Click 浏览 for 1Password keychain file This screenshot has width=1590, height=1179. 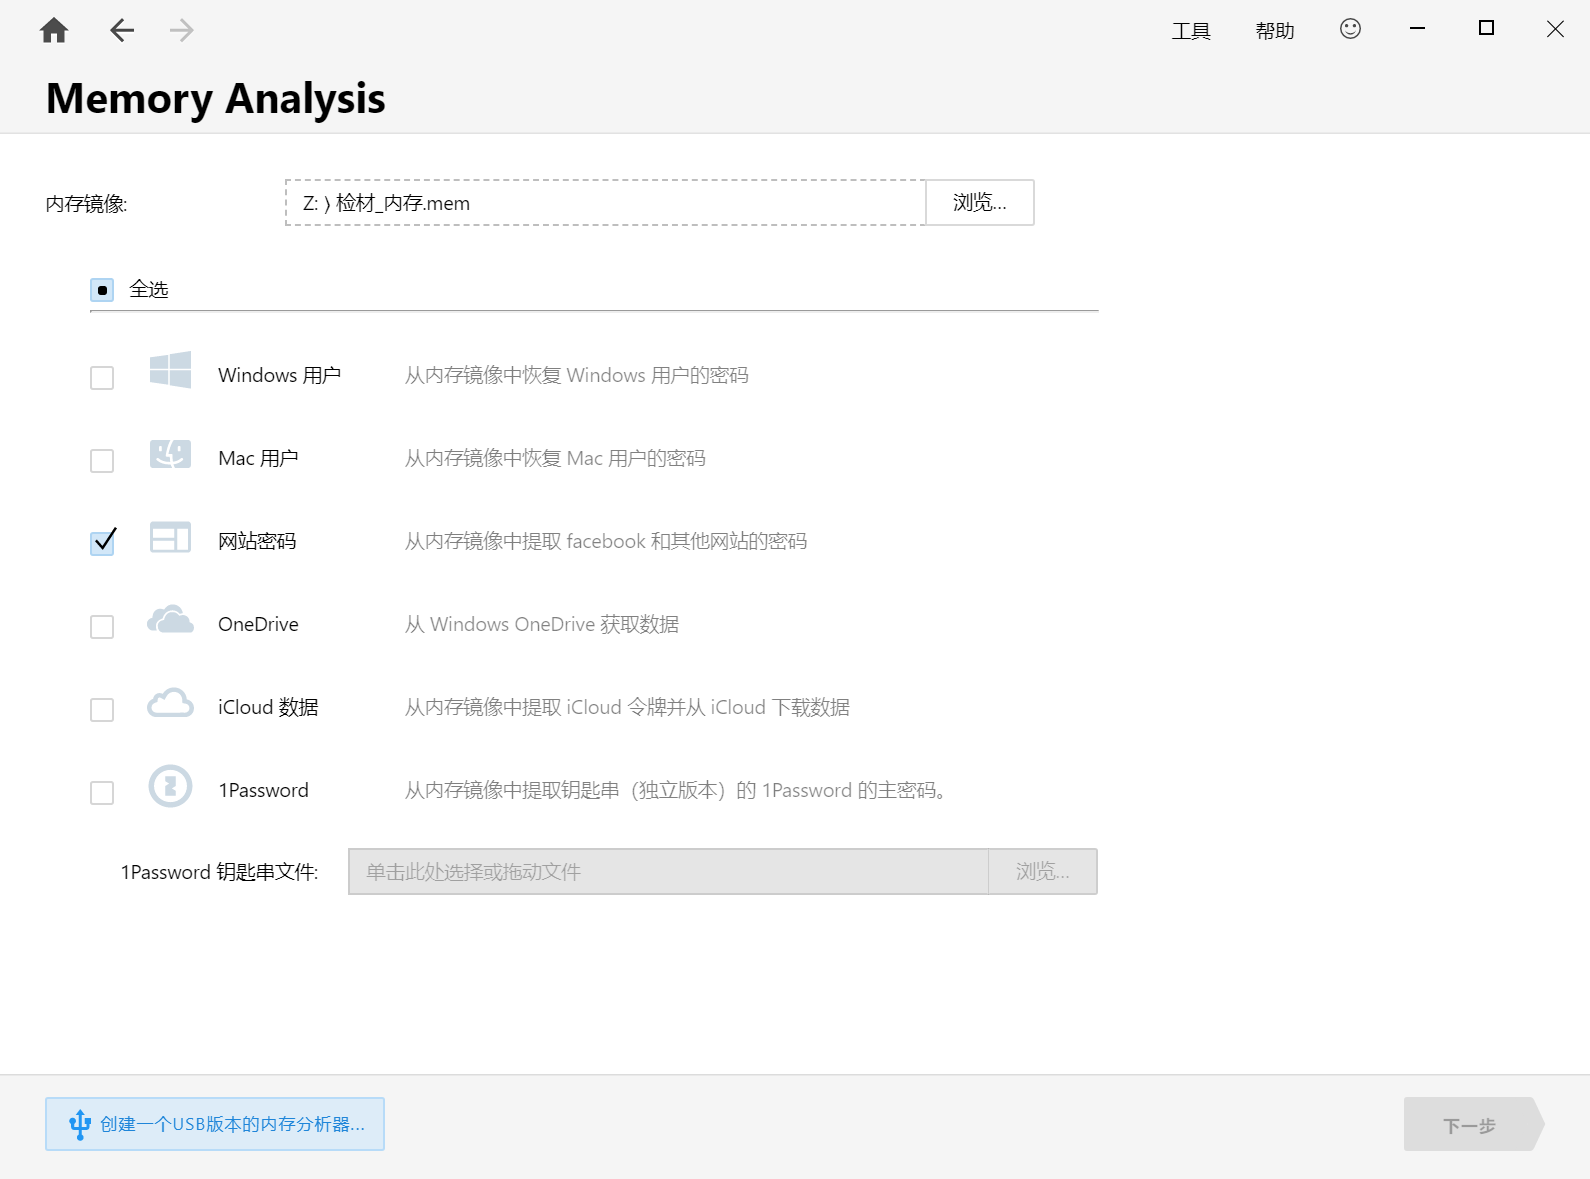(1043, 872)
